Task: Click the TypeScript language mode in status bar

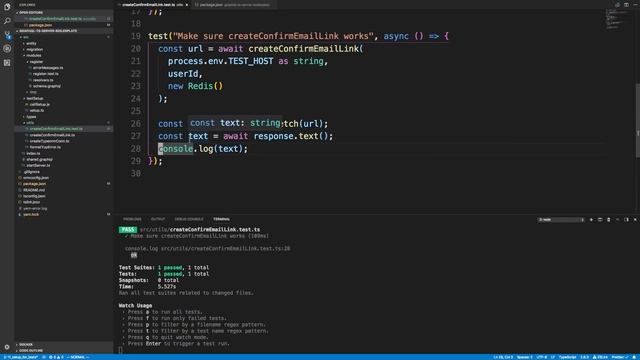Action: coord(567,357)
